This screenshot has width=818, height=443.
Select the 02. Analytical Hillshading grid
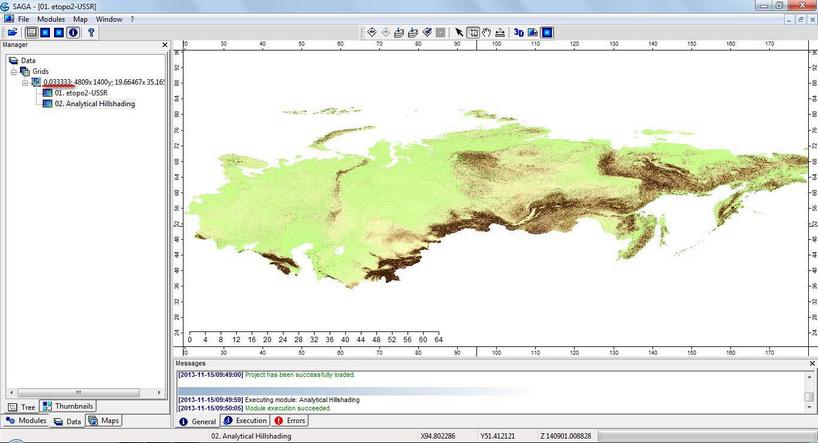95,103
